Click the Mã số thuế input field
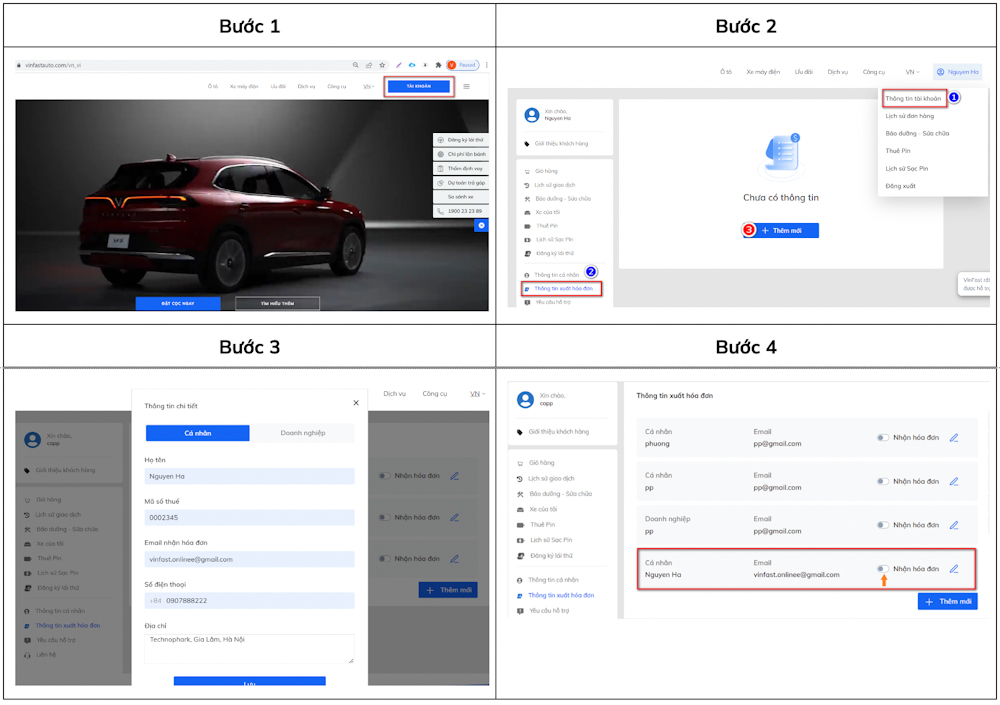This screenshot has height=705, width=1000. 249,518
